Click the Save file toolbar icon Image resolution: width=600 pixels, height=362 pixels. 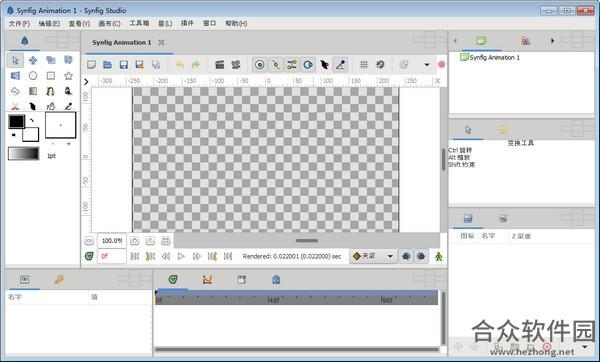[124, 65]
